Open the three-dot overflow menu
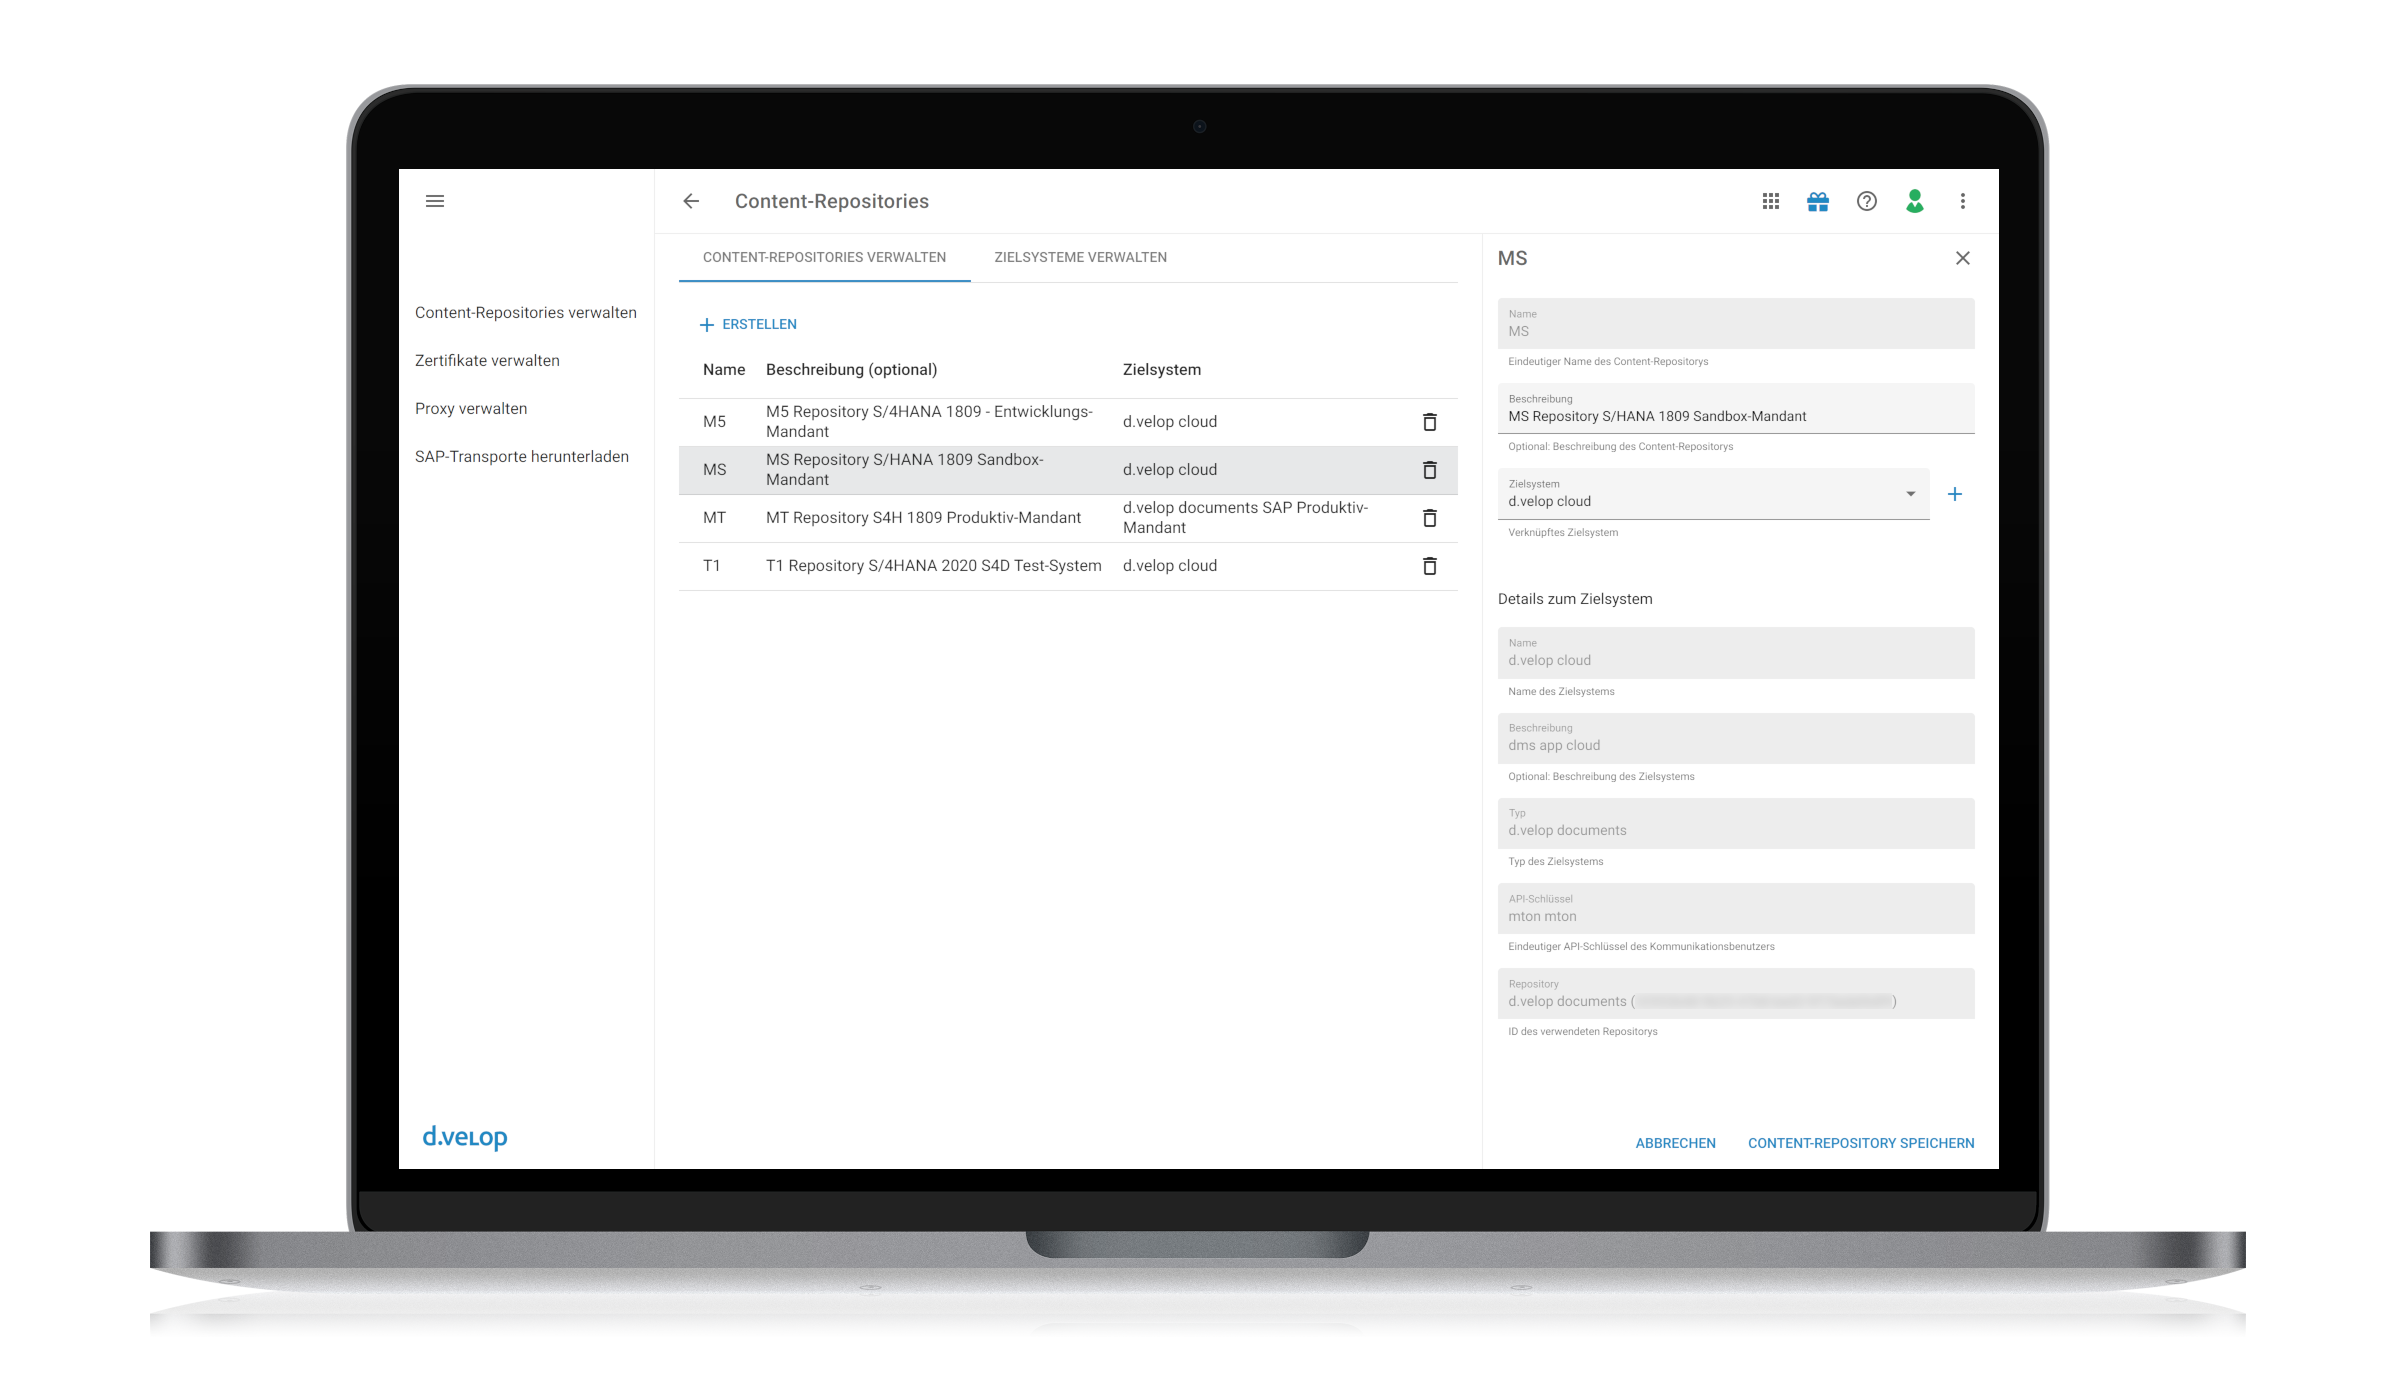 [x=1962, y=201]
